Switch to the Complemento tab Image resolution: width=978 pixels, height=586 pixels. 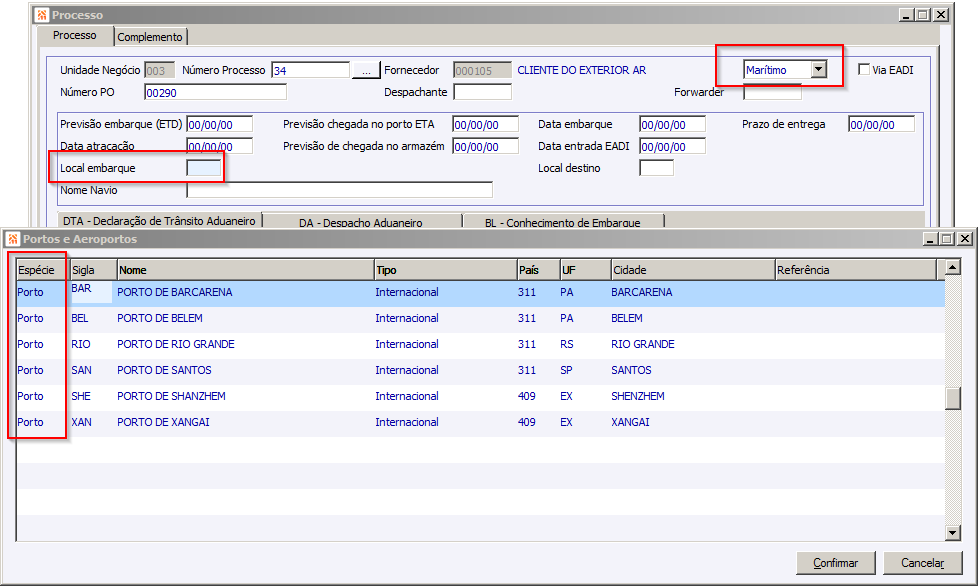point(150,37)
